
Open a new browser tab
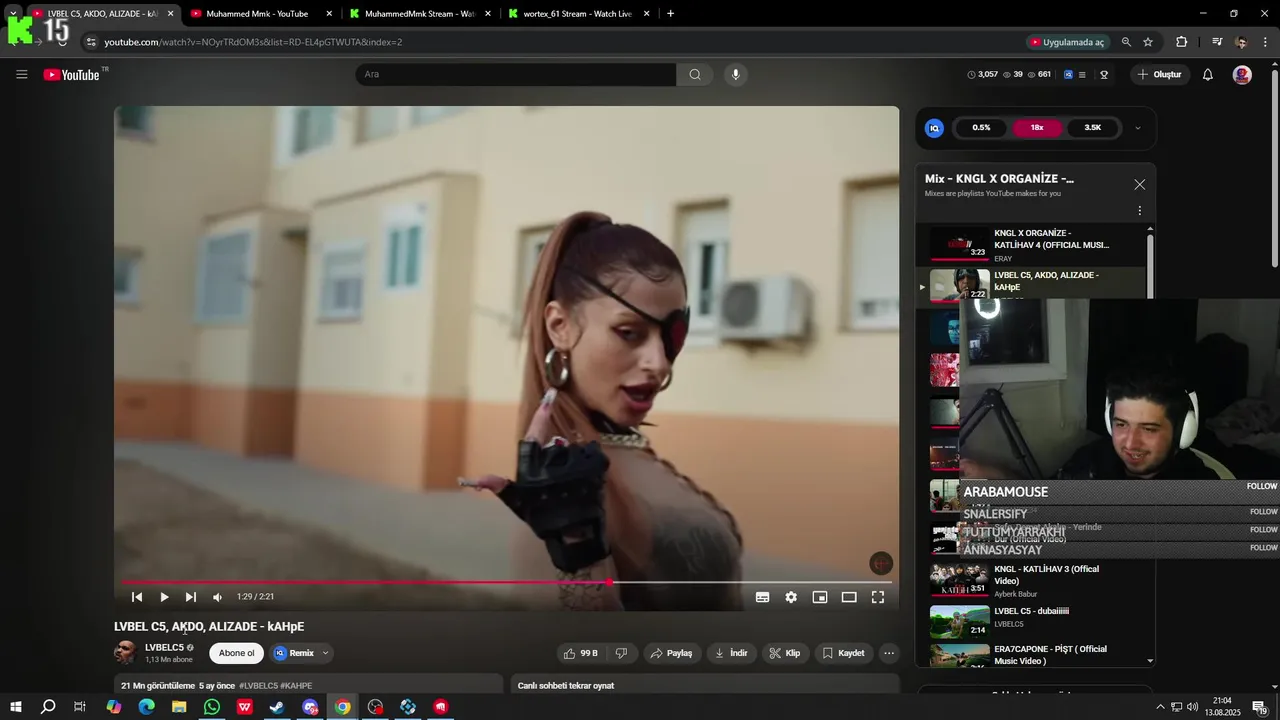pyautogui.click(x=670, y=14)
